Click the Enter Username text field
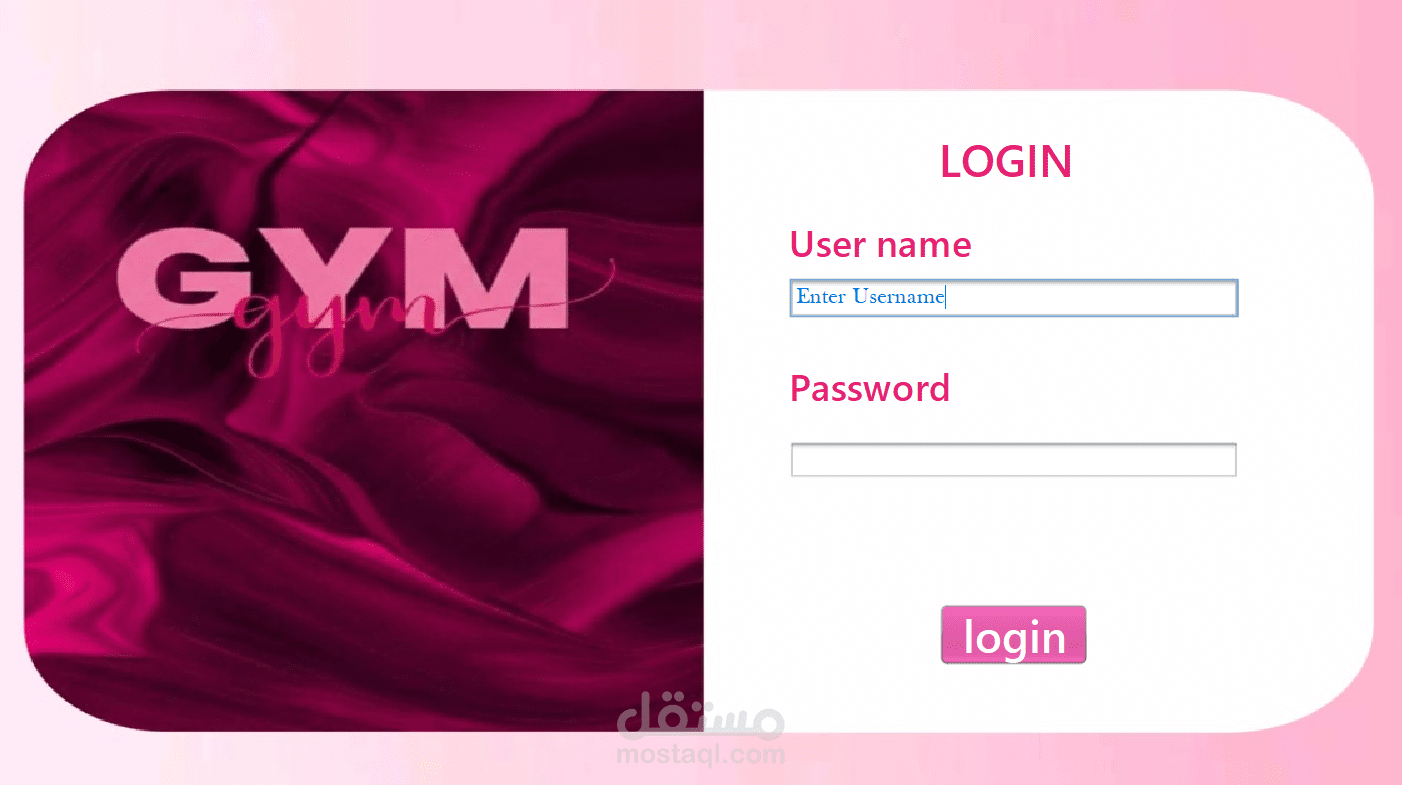1402x785 pixels. point(1014,298)
